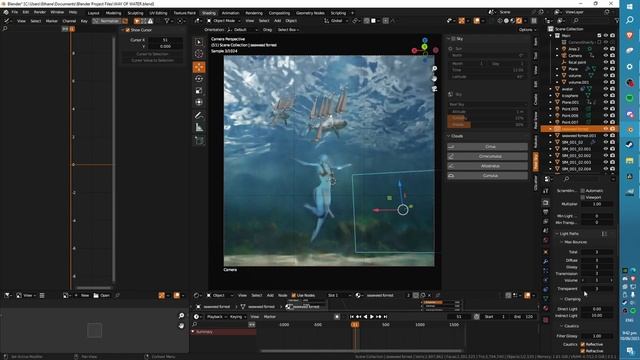Click the Cirrus clouds button
The image size is (640, 360).
coord(487,147)
